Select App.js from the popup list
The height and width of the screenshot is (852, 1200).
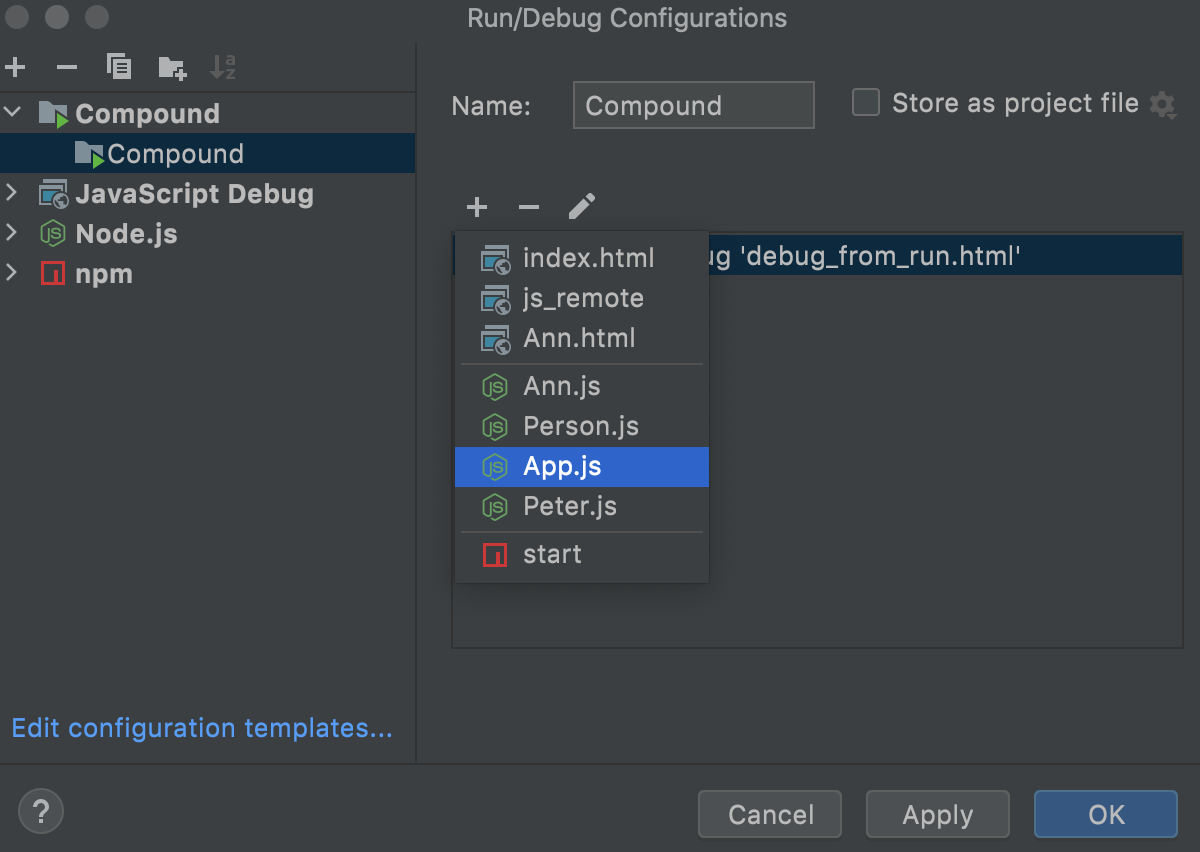point(582,467)
